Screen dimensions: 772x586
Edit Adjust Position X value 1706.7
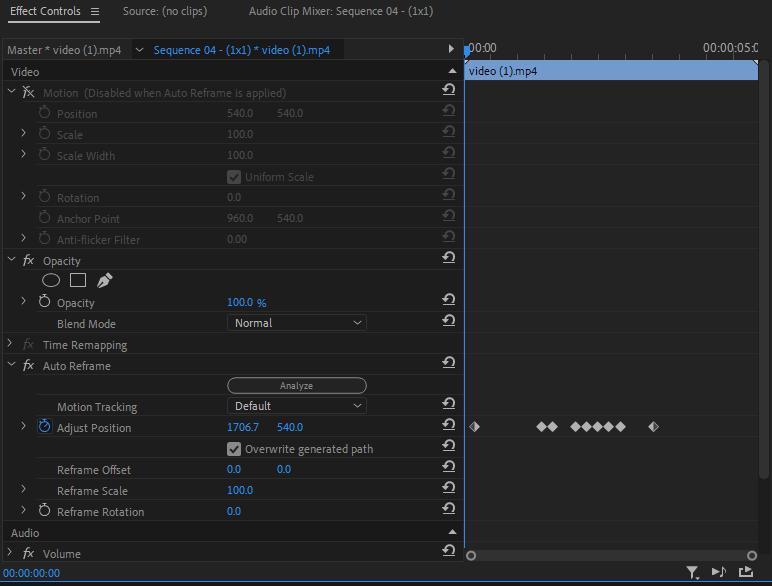click(x=243, y=427)
